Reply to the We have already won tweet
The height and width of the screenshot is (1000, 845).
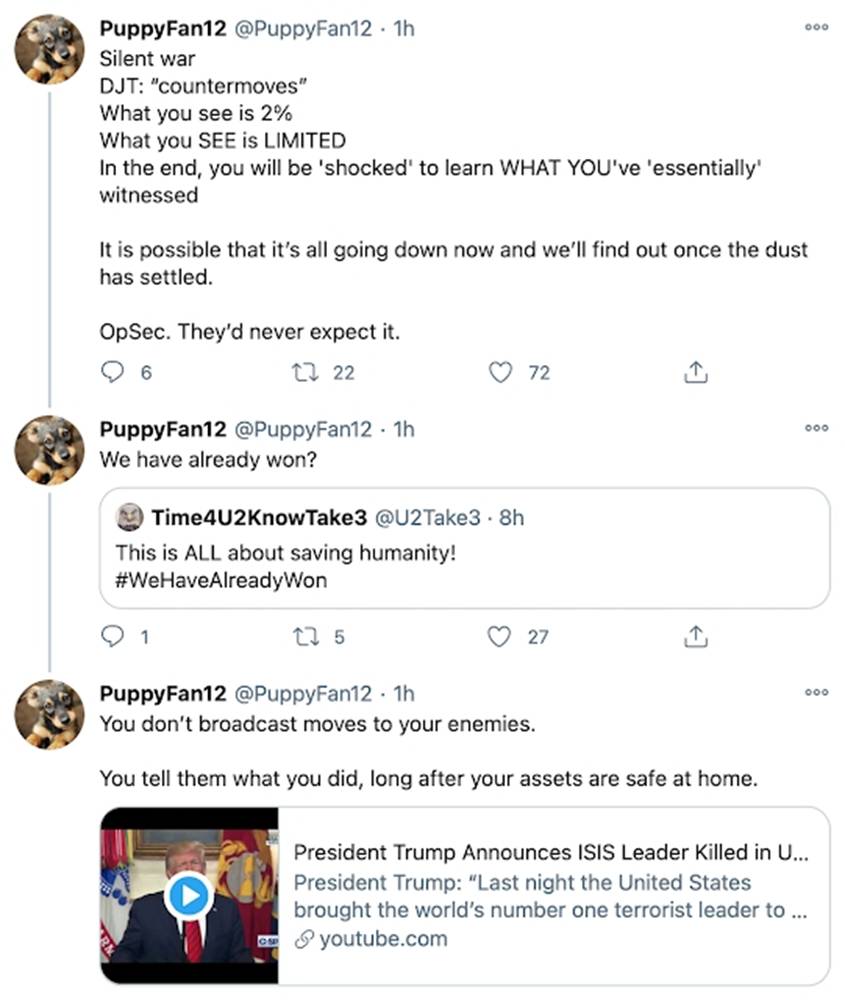(x=110, y=636)
